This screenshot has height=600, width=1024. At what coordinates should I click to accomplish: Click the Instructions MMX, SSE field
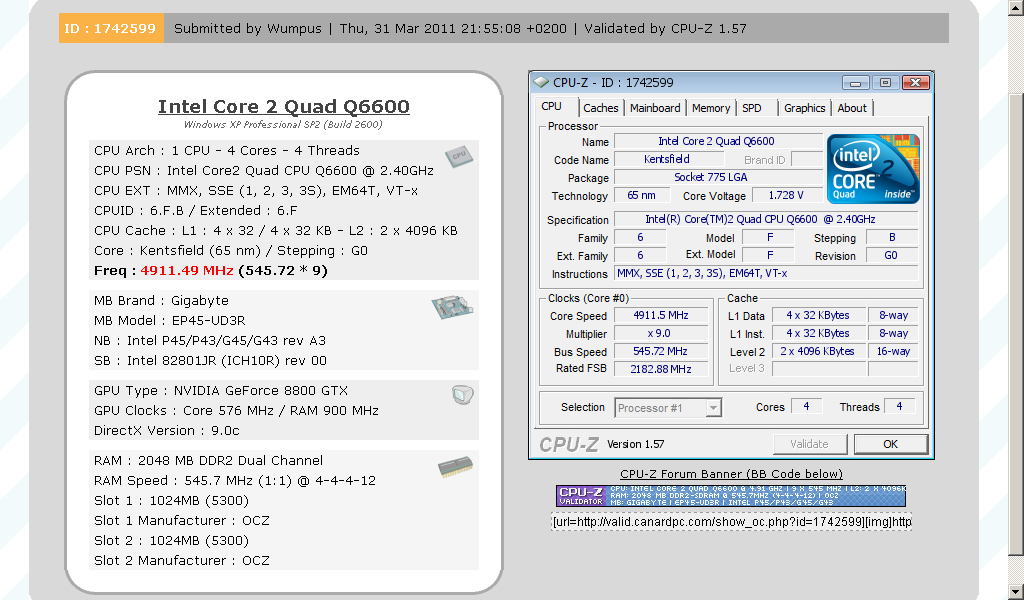(x=766, y=274)
